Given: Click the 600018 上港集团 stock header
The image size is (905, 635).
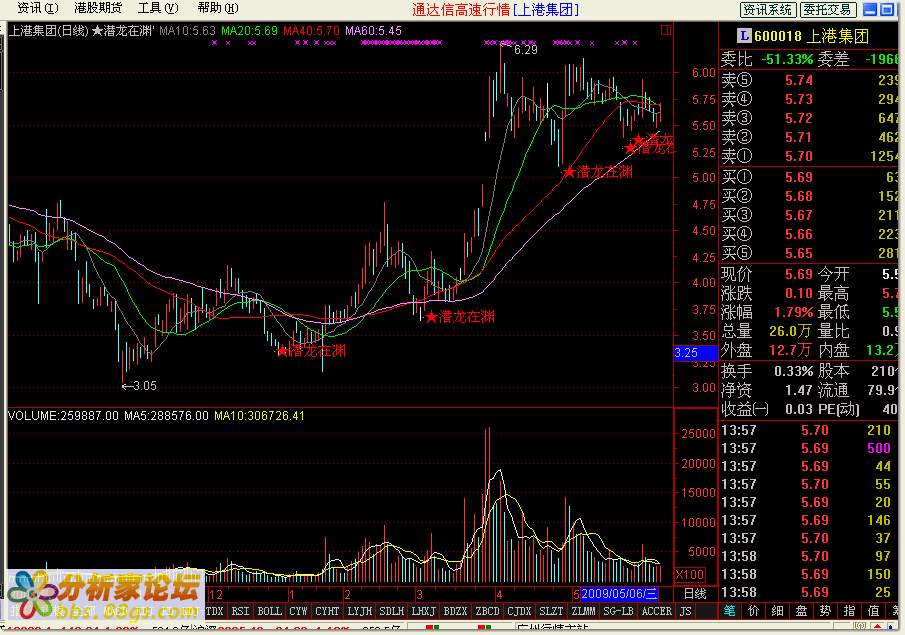Looking at the screenshot, I should click(811, 36).
